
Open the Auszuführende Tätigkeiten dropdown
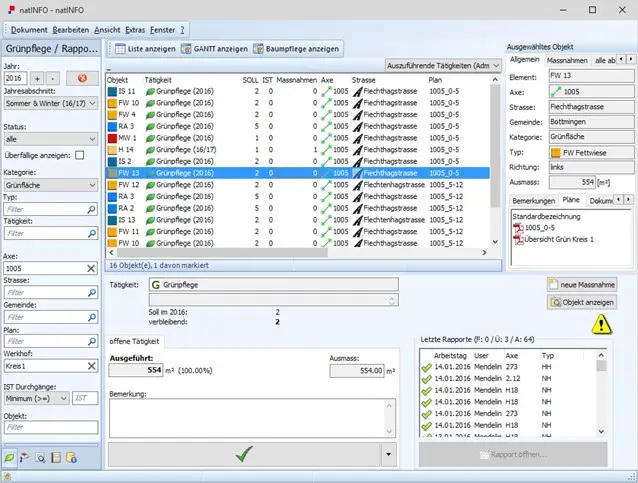click(x=443, y=66)
